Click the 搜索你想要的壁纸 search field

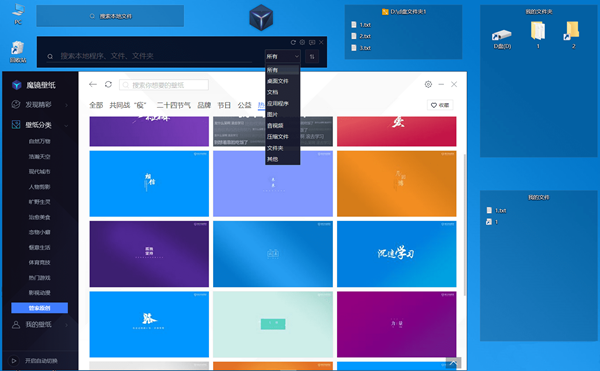(x=164, y=85)
